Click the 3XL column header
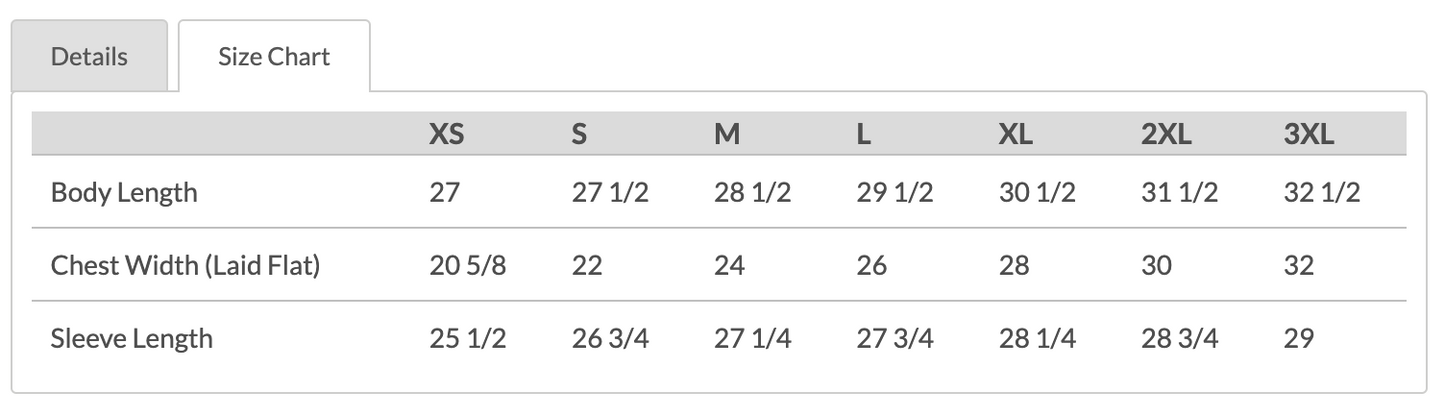This screenshot has height=417, width=1445. pos(1309,134)
